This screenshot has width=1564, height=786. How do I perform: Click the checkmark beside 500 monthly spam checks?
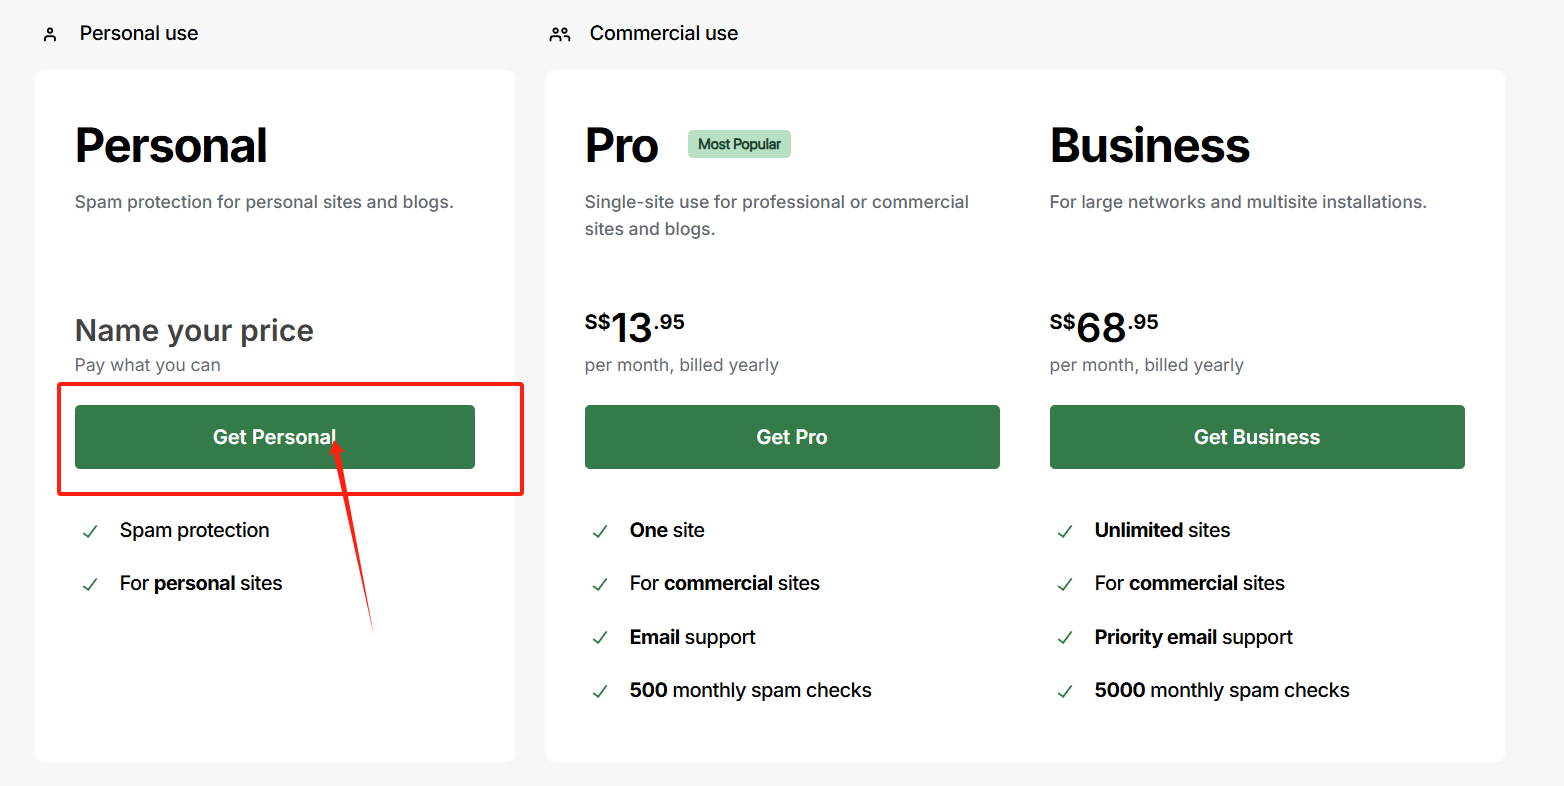click(600, 692)
